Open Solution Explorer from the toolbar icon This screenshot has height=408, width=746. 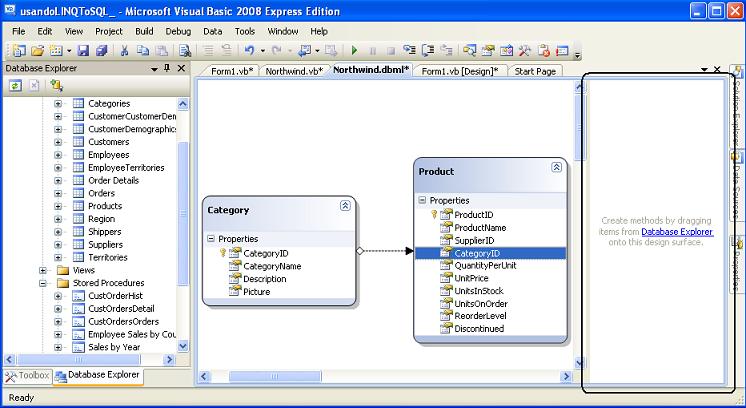coord(470,50)
